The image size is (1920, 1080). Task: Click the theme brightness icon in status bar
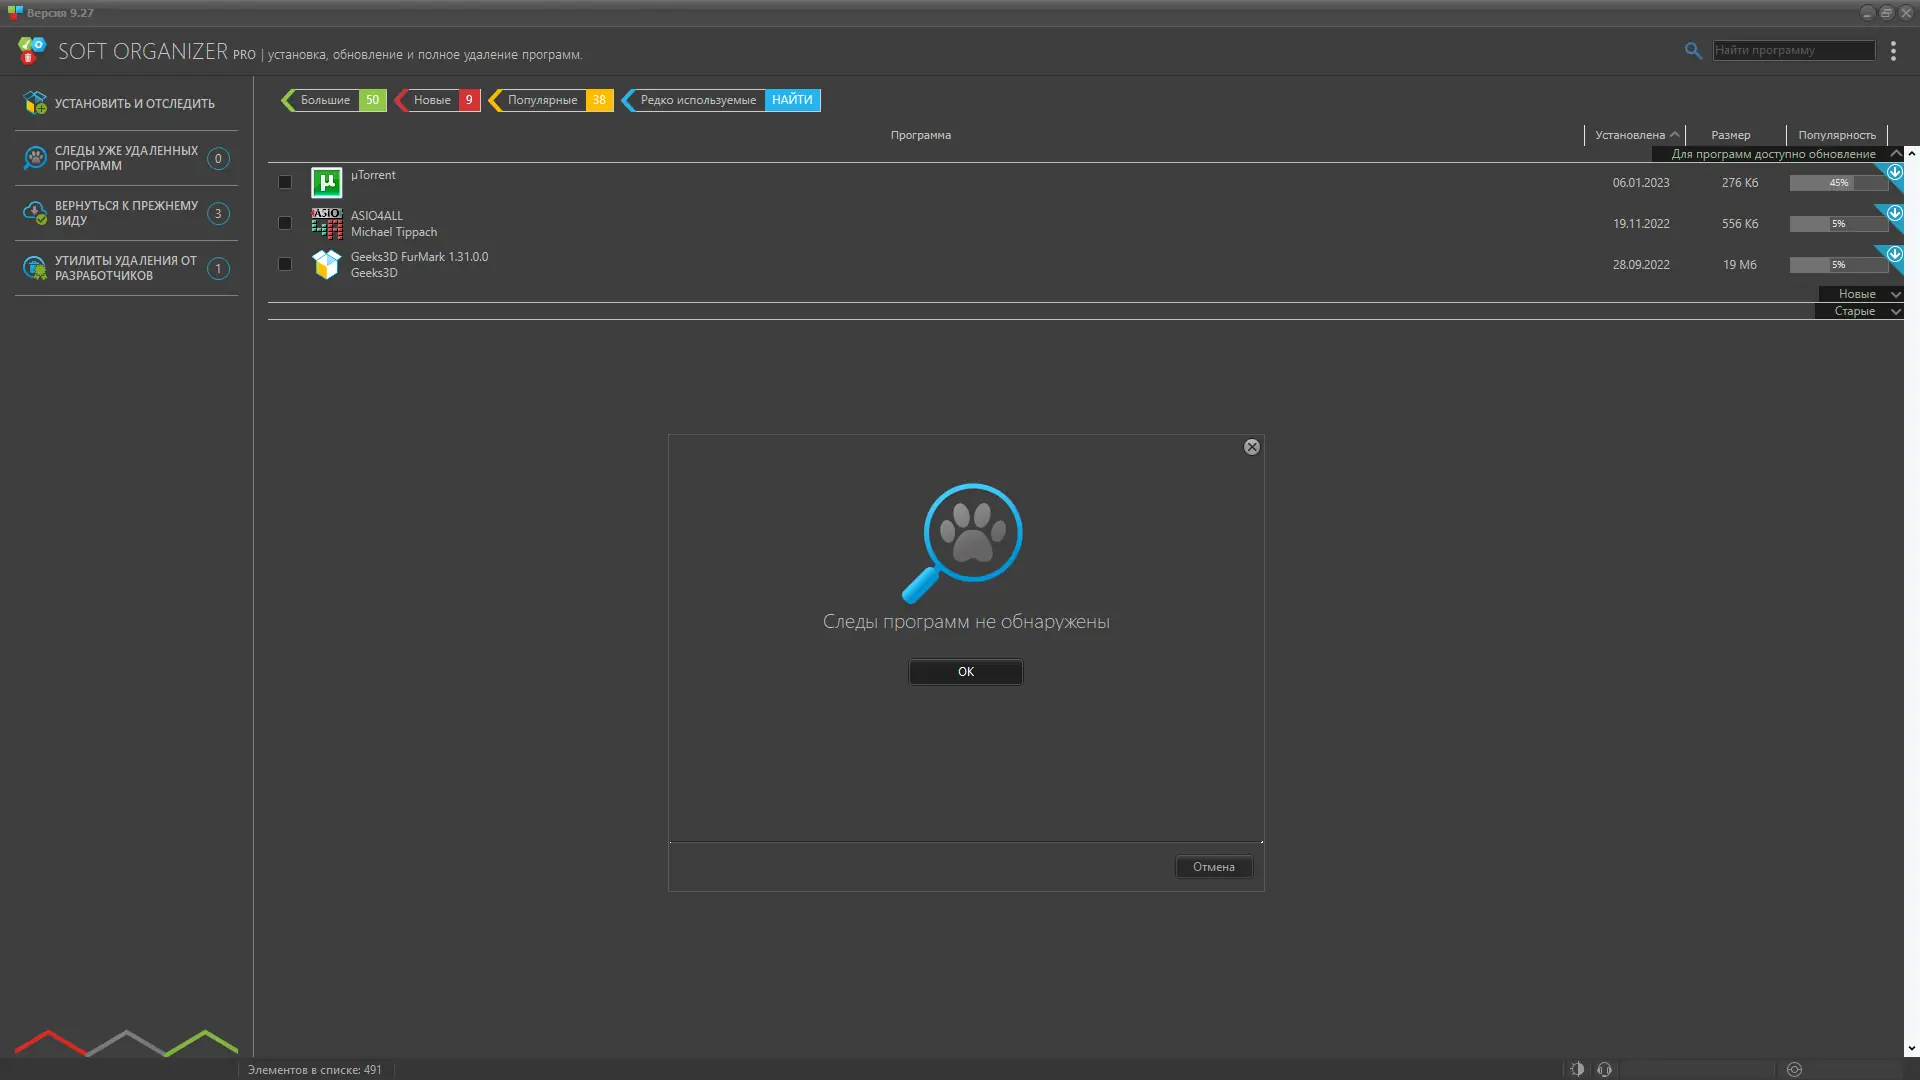point(1577,1069)
